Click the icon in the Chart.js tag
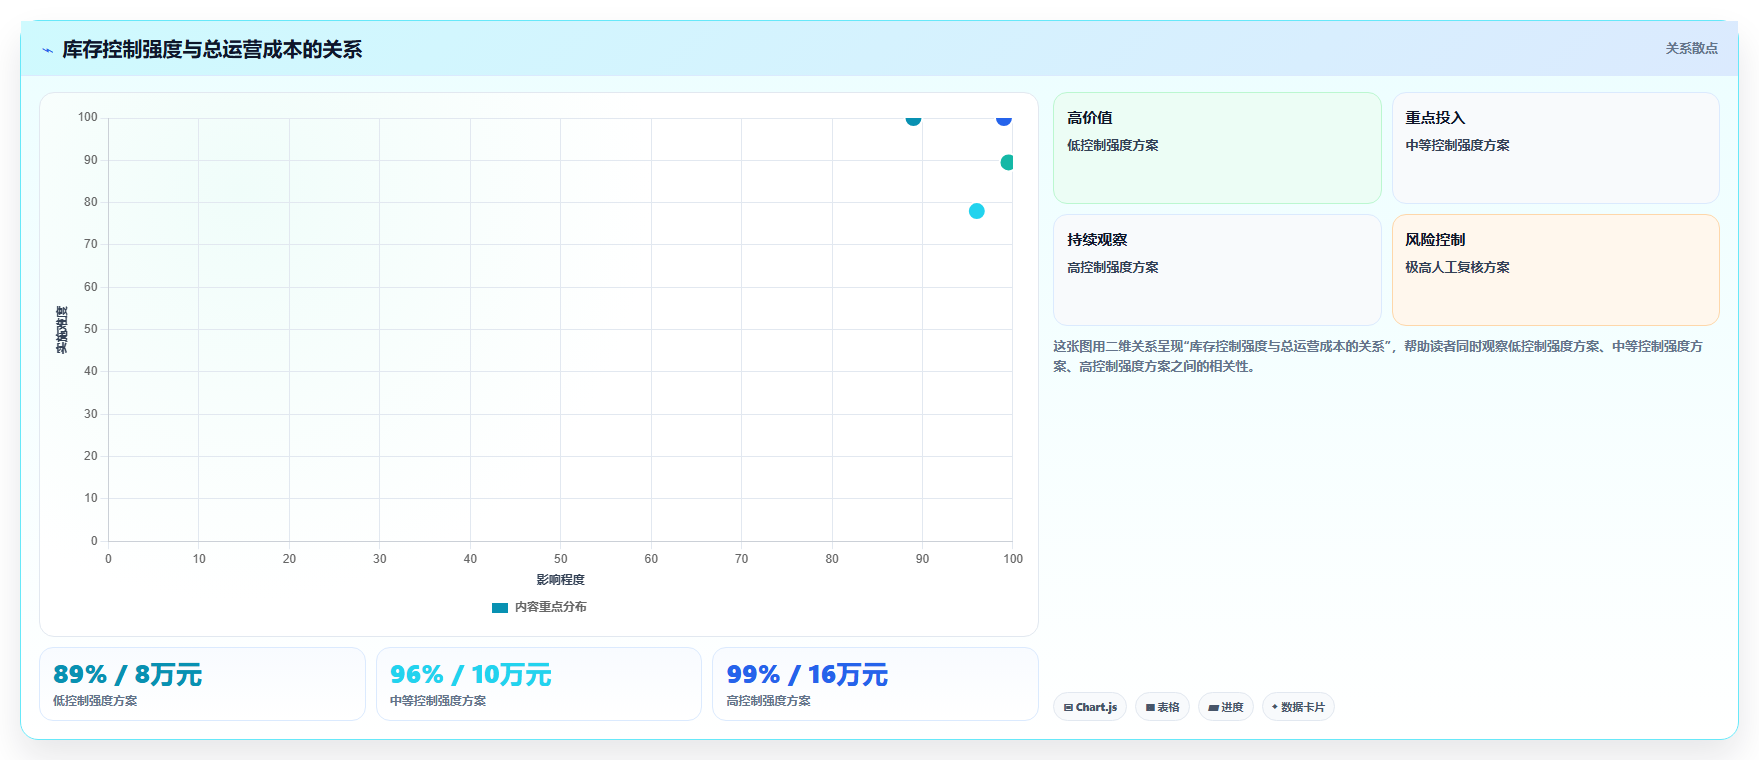Screen dimensions: 1759x760 click(x=1068, y=707)
